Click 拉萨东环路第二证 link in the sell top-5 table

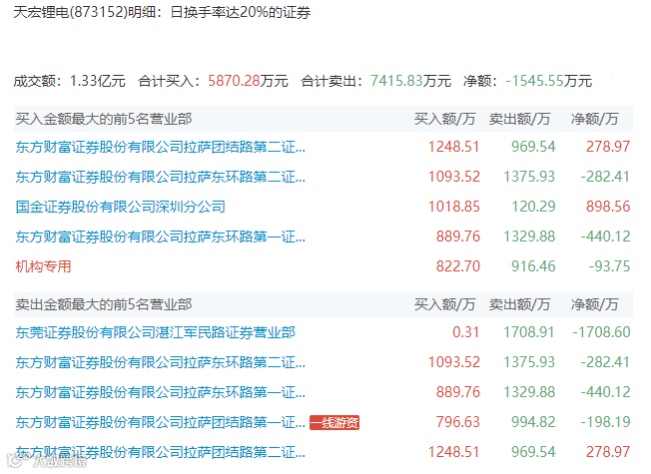pos(161,362)
